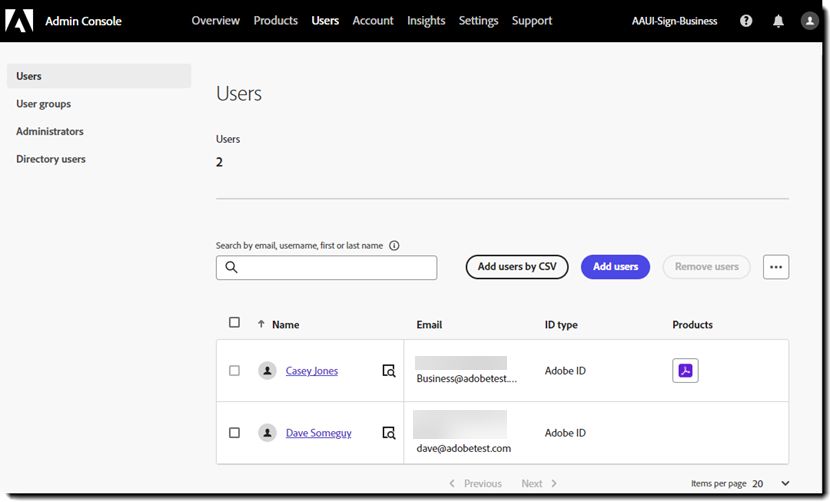Viewport: 830px width, 502px height.
Task: Sort by the Name column arrow
Action: pyautogui.click(x=261, y=324)
